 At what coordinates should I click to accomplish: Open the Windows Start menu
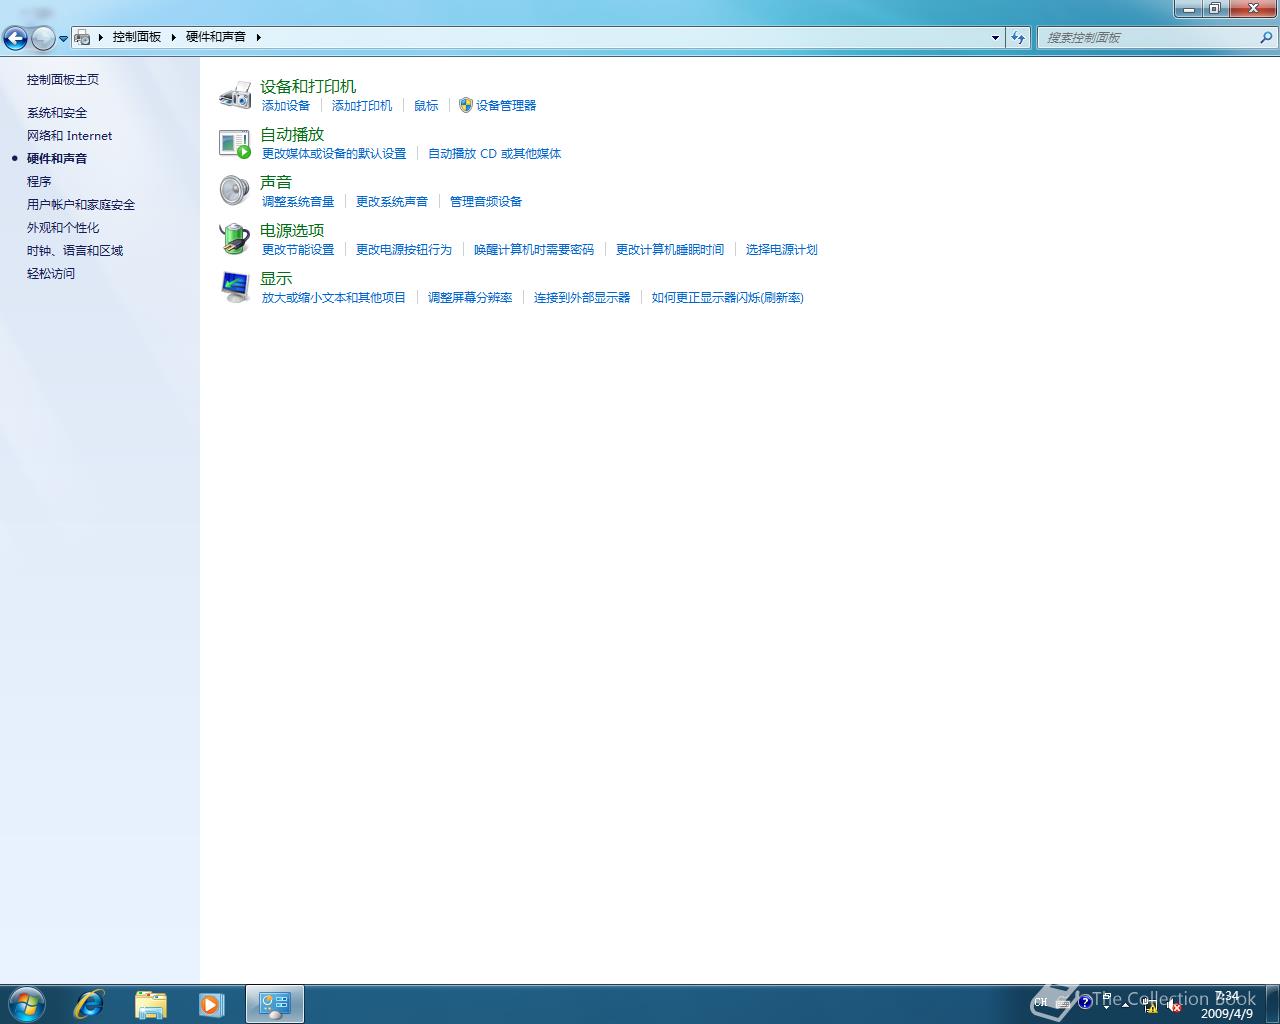pos(26,1004)
